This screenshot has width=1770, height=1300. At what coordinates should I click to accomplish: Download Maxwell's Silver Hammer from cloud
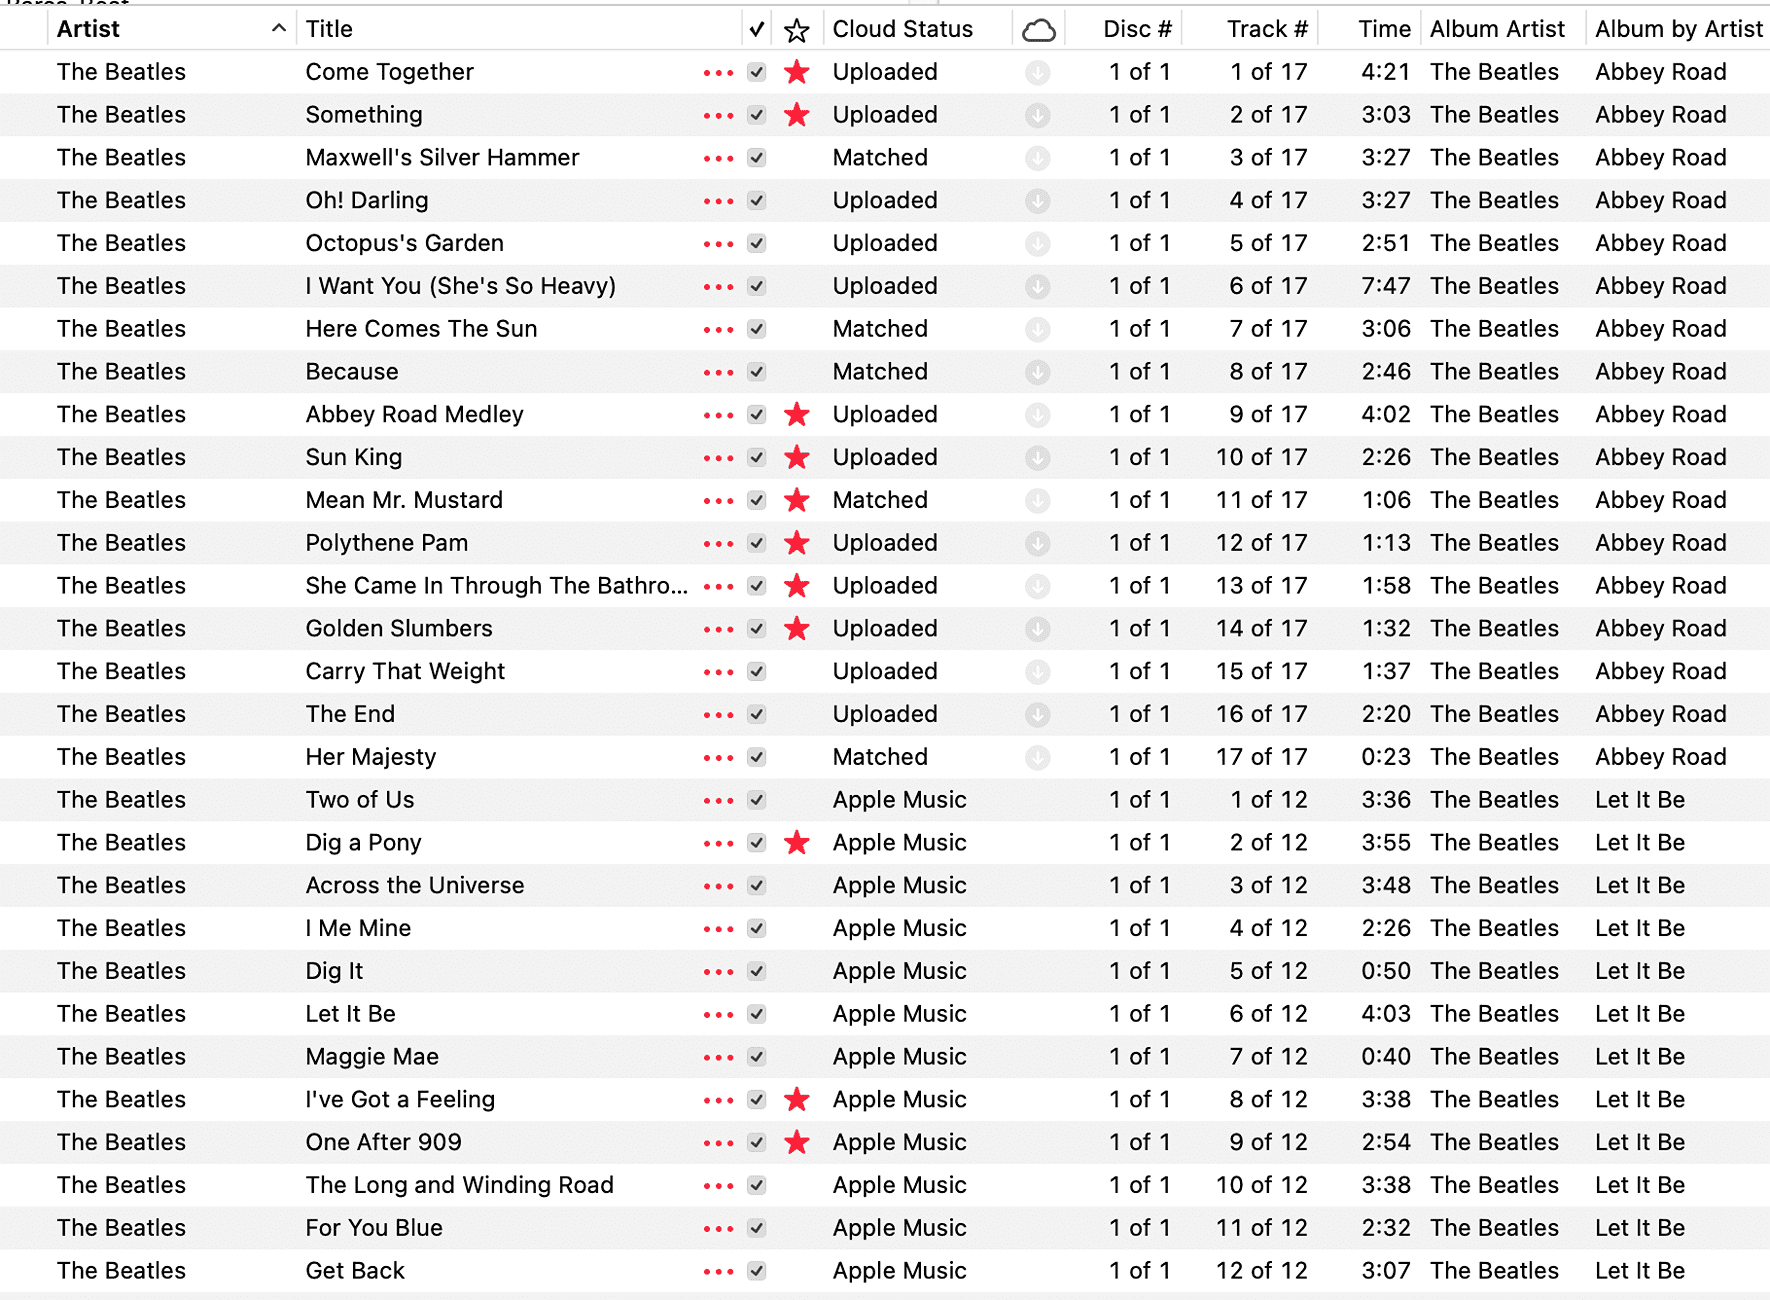point(1038,158)
